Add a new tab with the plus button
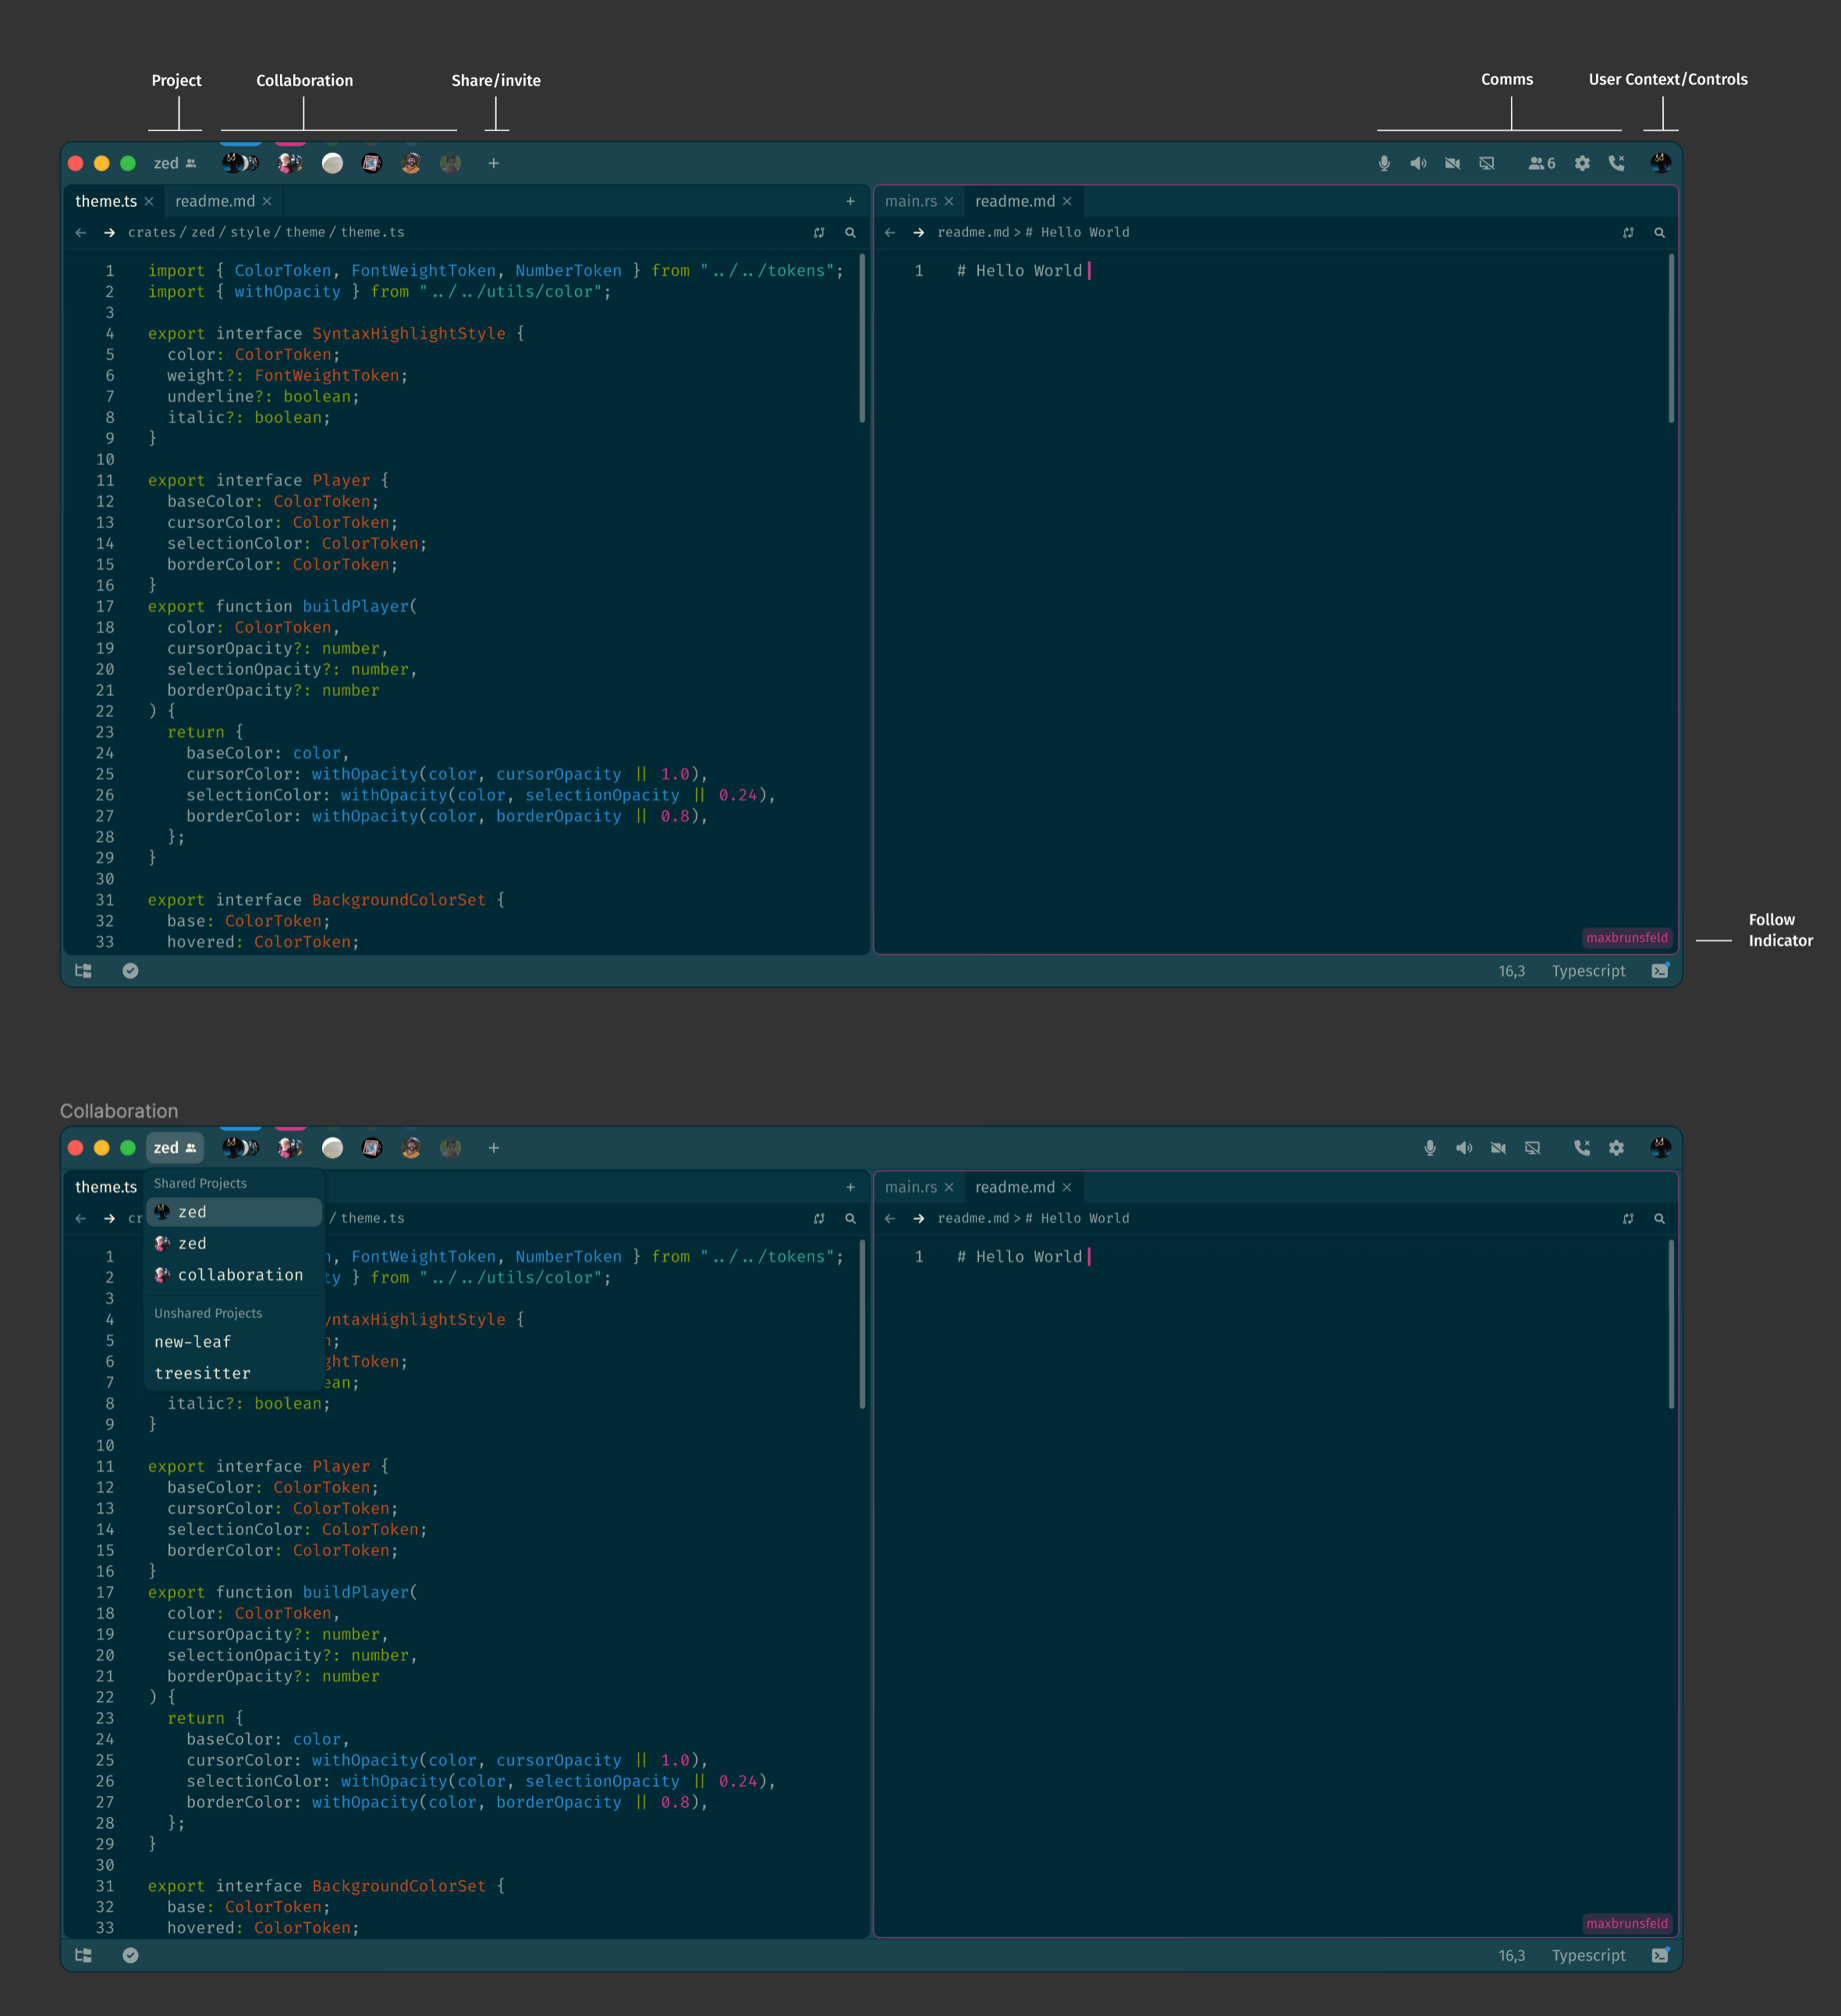The width and height of the screenshot is (1841, 2016). click(850, 201)
